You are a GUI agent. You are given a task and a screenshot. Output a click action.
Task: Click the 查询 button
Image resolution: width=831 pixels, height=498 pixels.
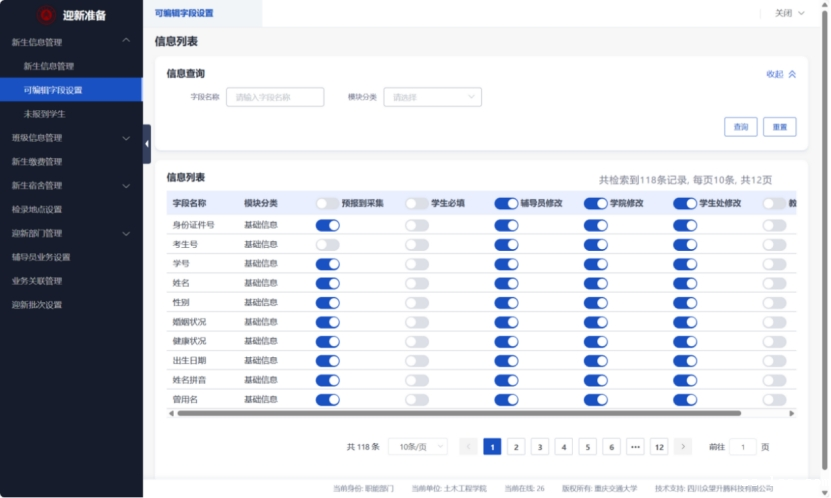[740, 127]
